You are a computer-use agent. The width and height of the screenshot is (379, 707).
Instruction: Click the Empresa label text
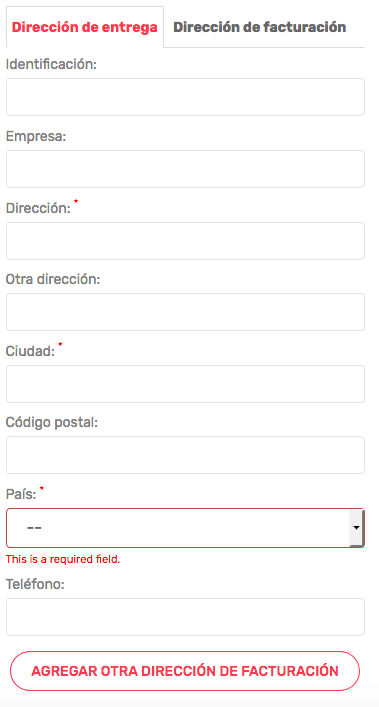[36, 137]
